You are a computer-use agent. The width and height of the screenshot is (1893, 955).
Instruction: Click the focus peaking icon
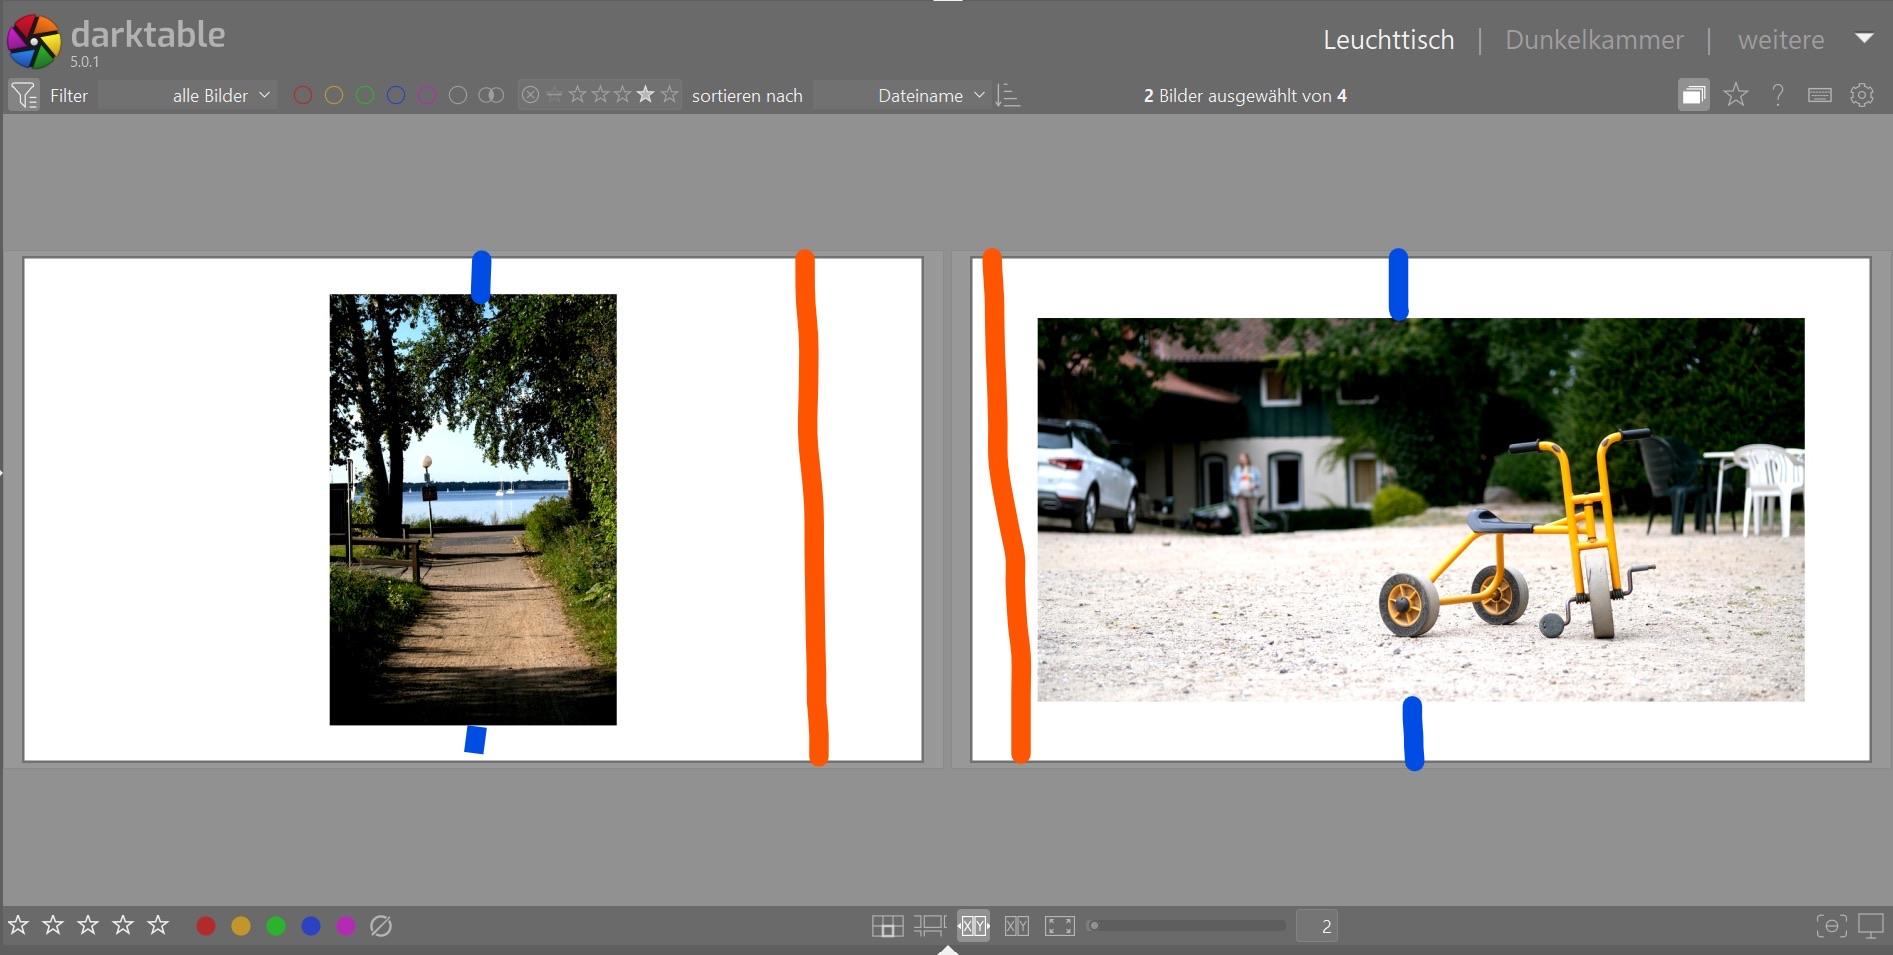coord(1831,926)
